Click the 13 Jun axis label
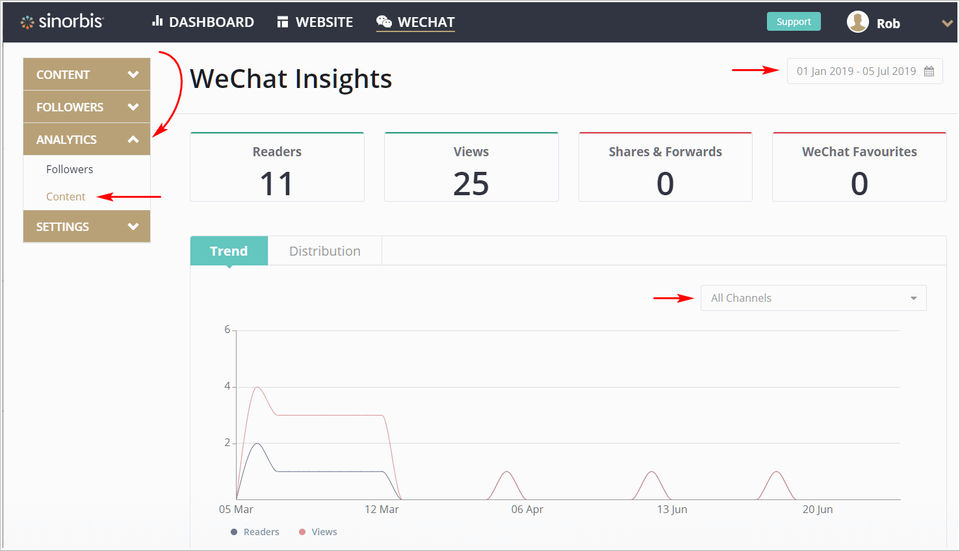The width and height of the screenshot is (960, 551). [x=672, y=509]
